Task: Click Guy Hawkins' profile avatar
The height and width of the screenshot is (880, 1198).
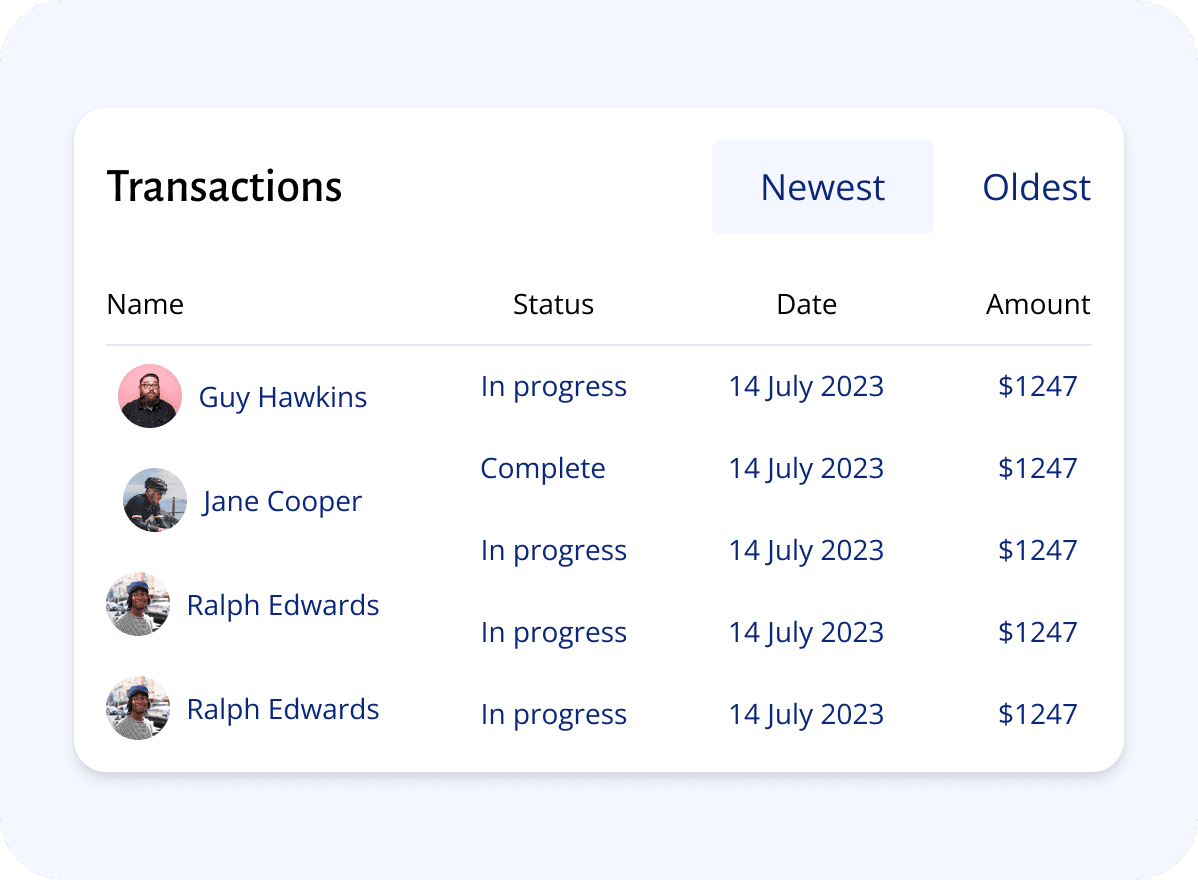Action: pyautogui.click(x=150, y=396)
